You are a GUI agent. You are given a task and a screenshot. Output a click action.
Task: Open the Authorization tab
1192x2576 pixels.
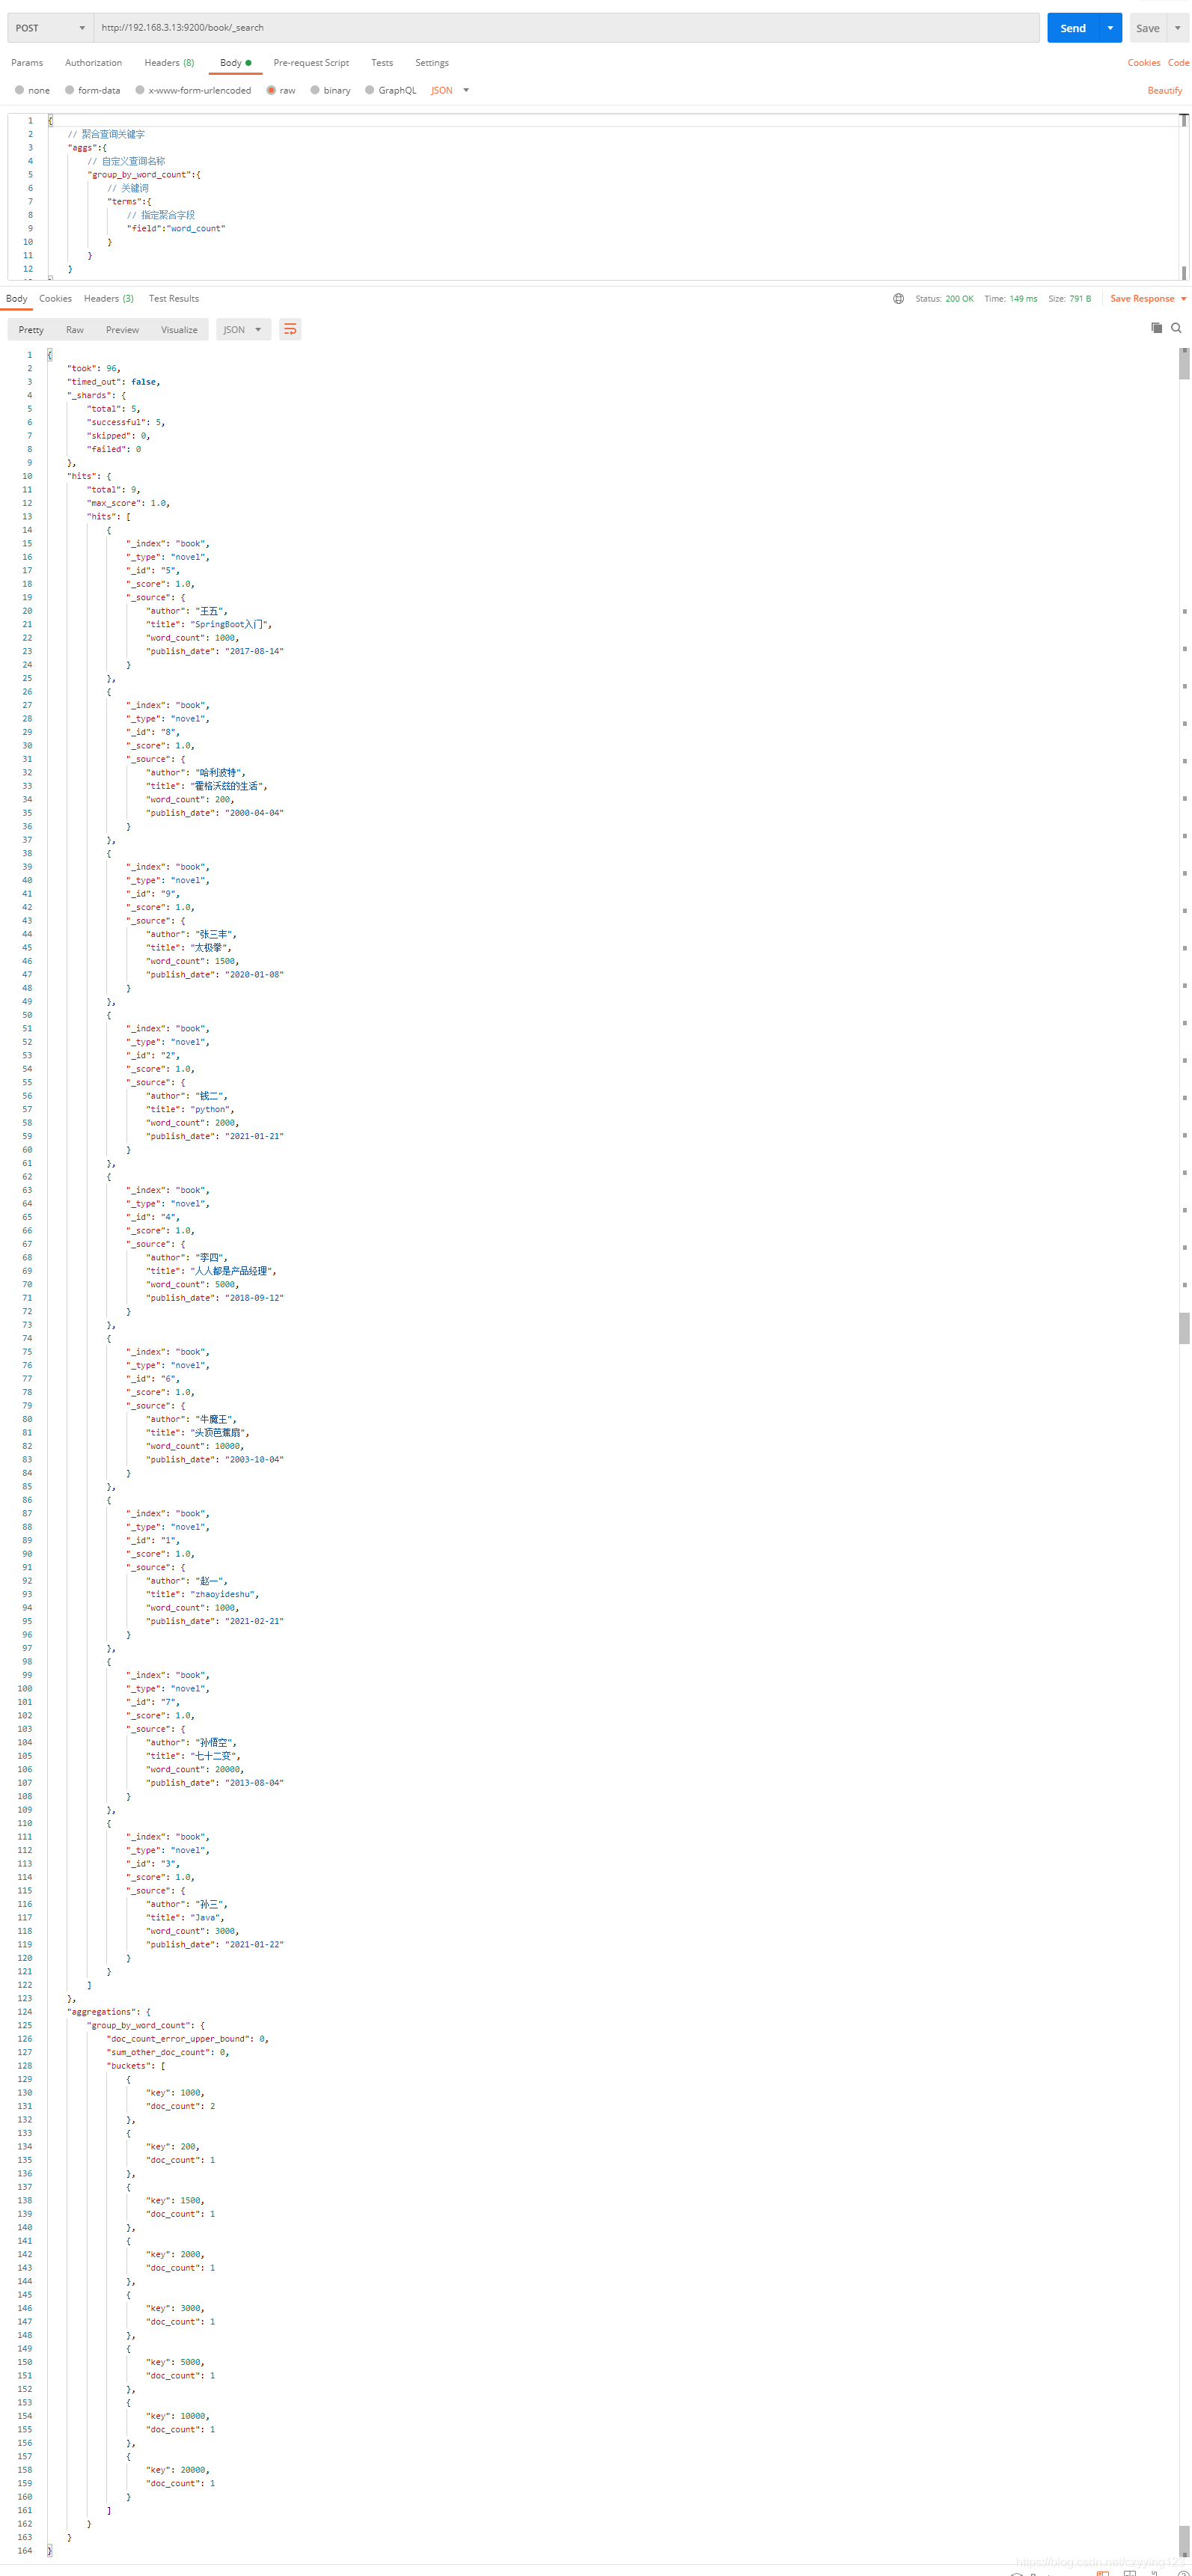click(93, 63)
